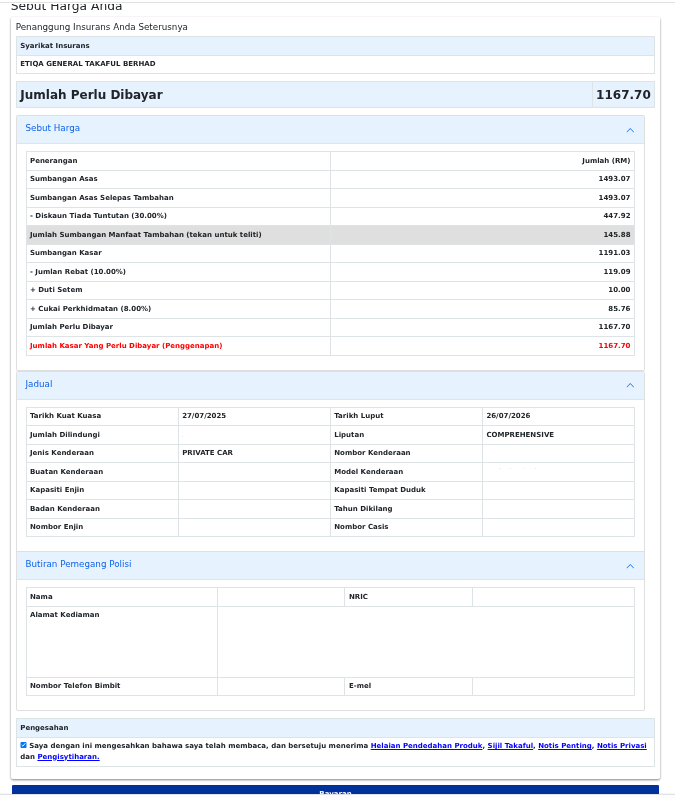Click the Nombor Casis label
Viewport: 675px width, 798px height.
click(x=361, y=527)
